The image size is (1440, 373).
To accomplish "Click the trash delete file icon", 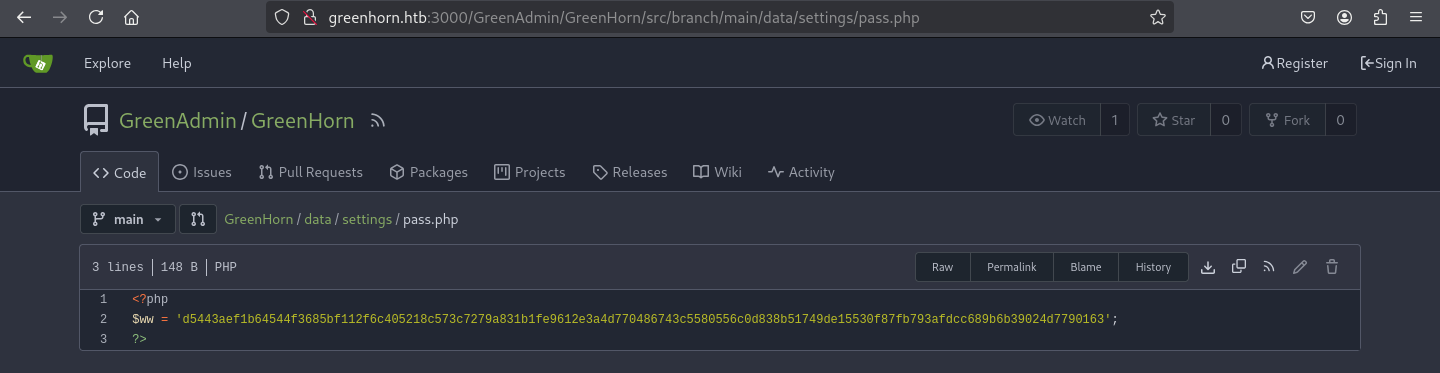I will (x=1332, y=267).
